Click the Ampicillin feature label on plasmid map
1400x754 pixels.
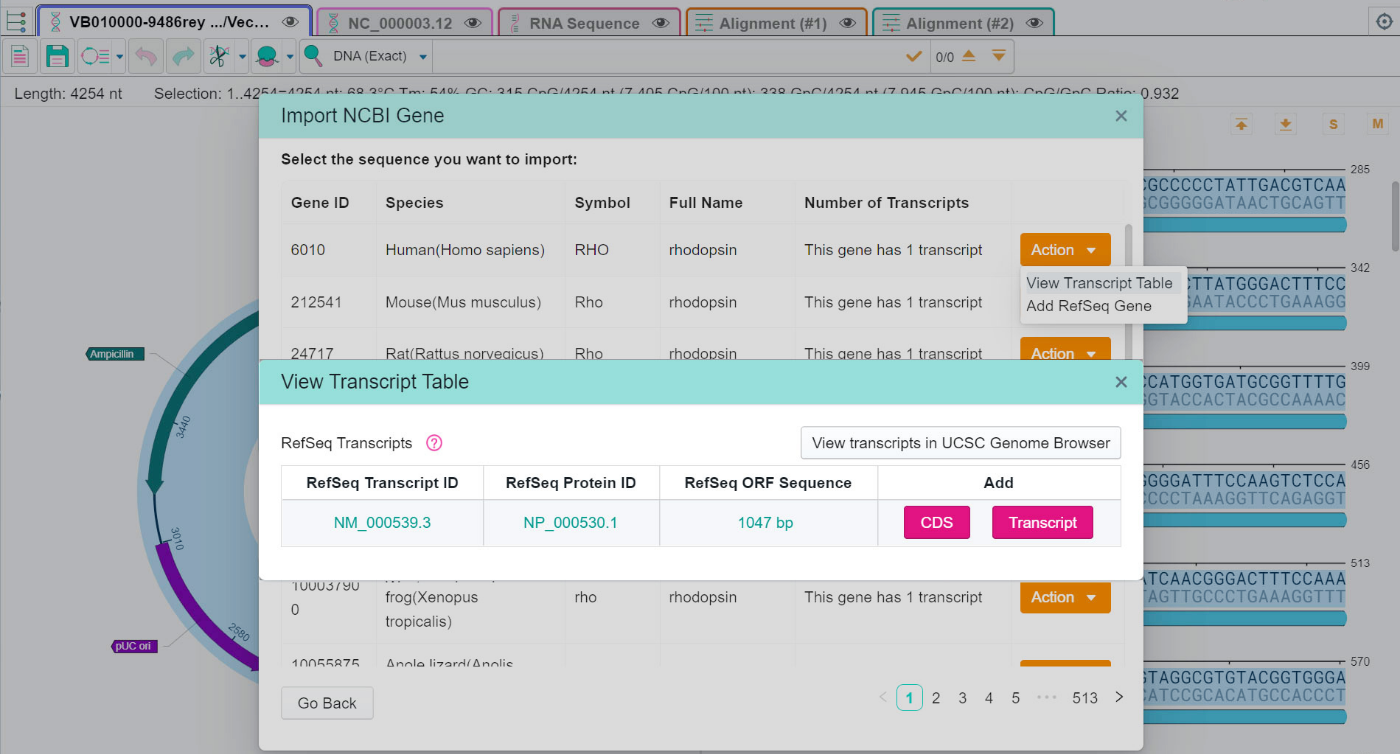(116, 354)
